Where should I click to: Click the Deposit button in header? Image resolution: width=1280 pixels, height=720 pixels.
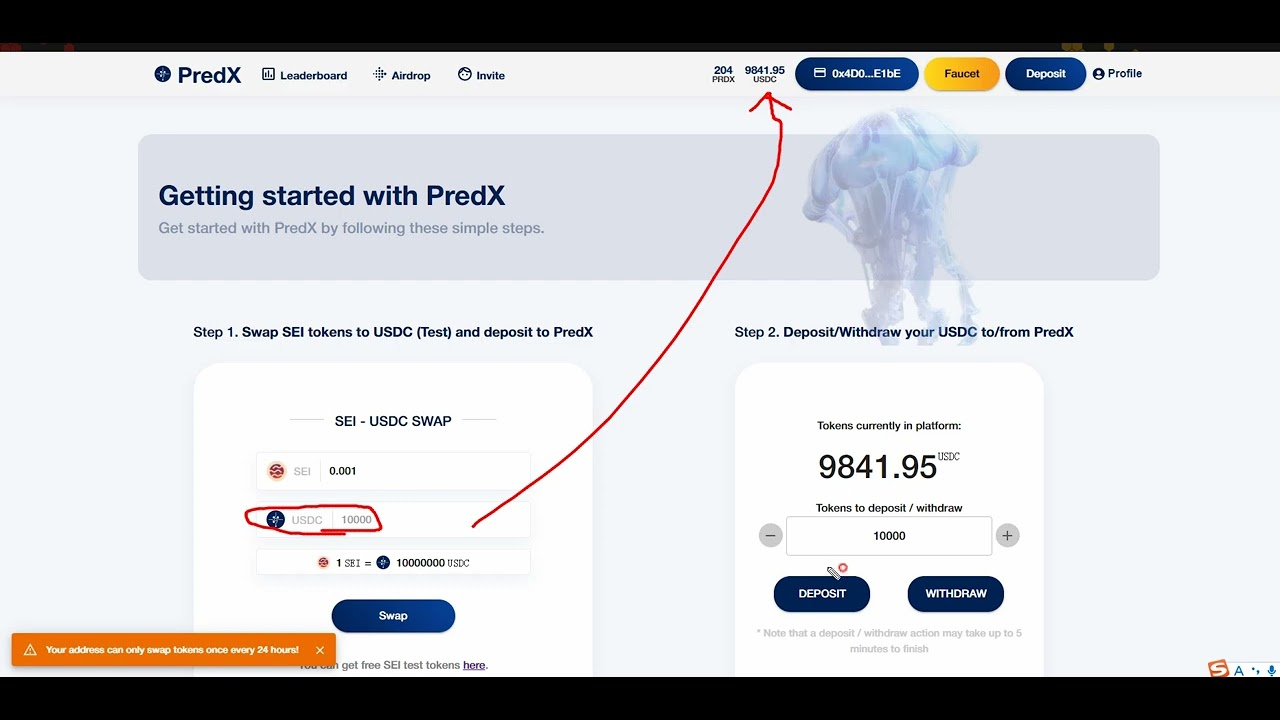pyautogui.click(x=1045, y=74)
